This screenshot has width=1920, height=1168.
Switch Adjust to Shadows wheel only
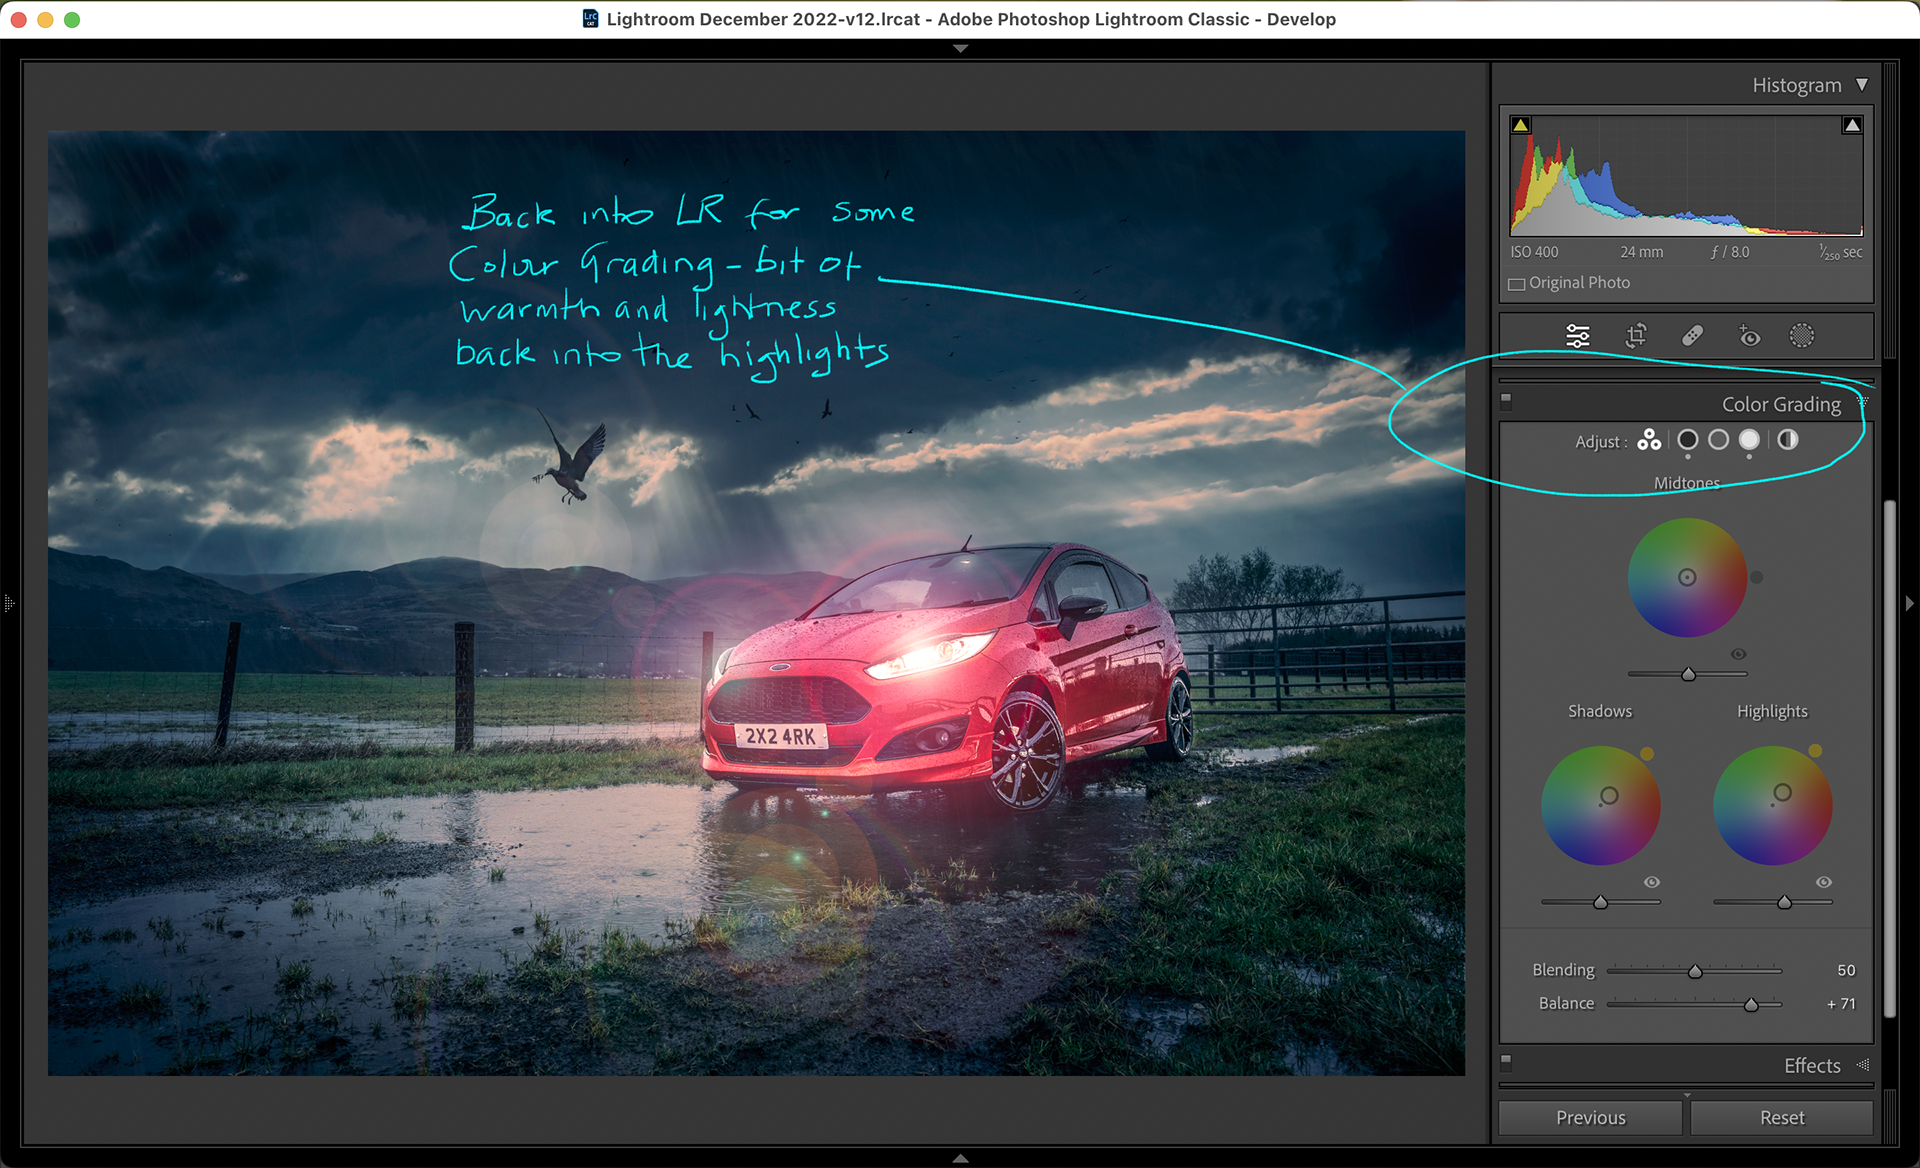(1688, 440)
